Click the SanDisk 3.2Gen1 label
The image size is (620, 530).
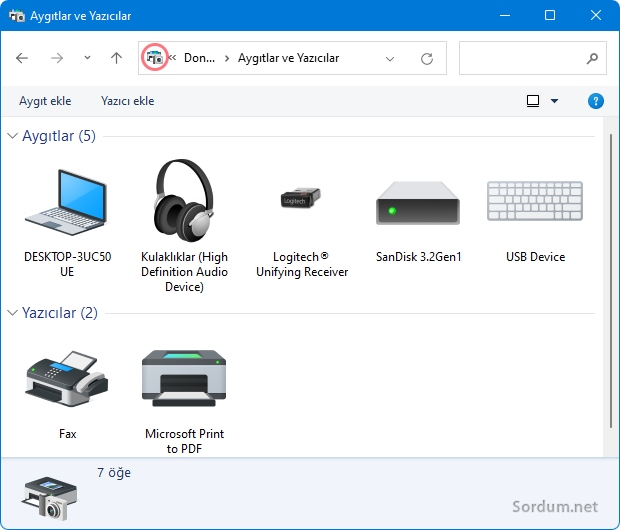tap(418, 257)
